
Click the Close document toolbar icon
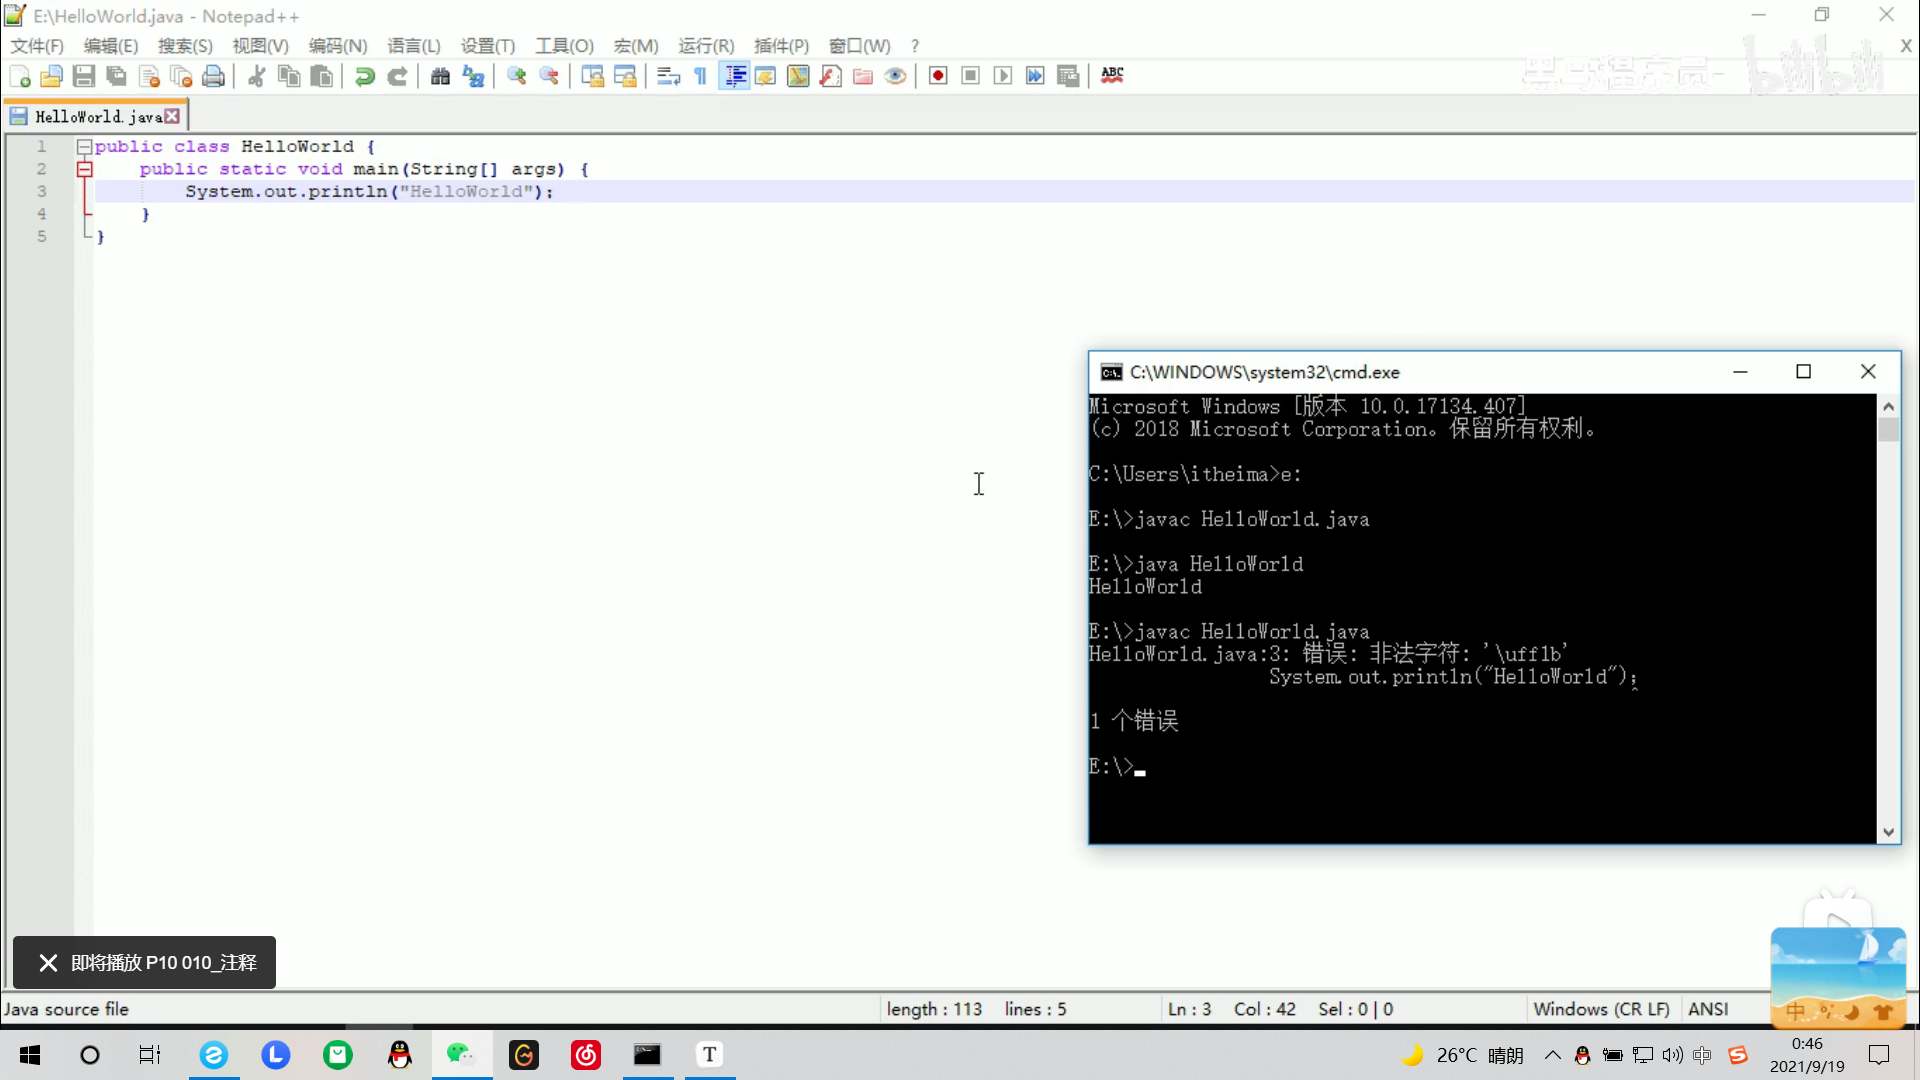point(150,76)
